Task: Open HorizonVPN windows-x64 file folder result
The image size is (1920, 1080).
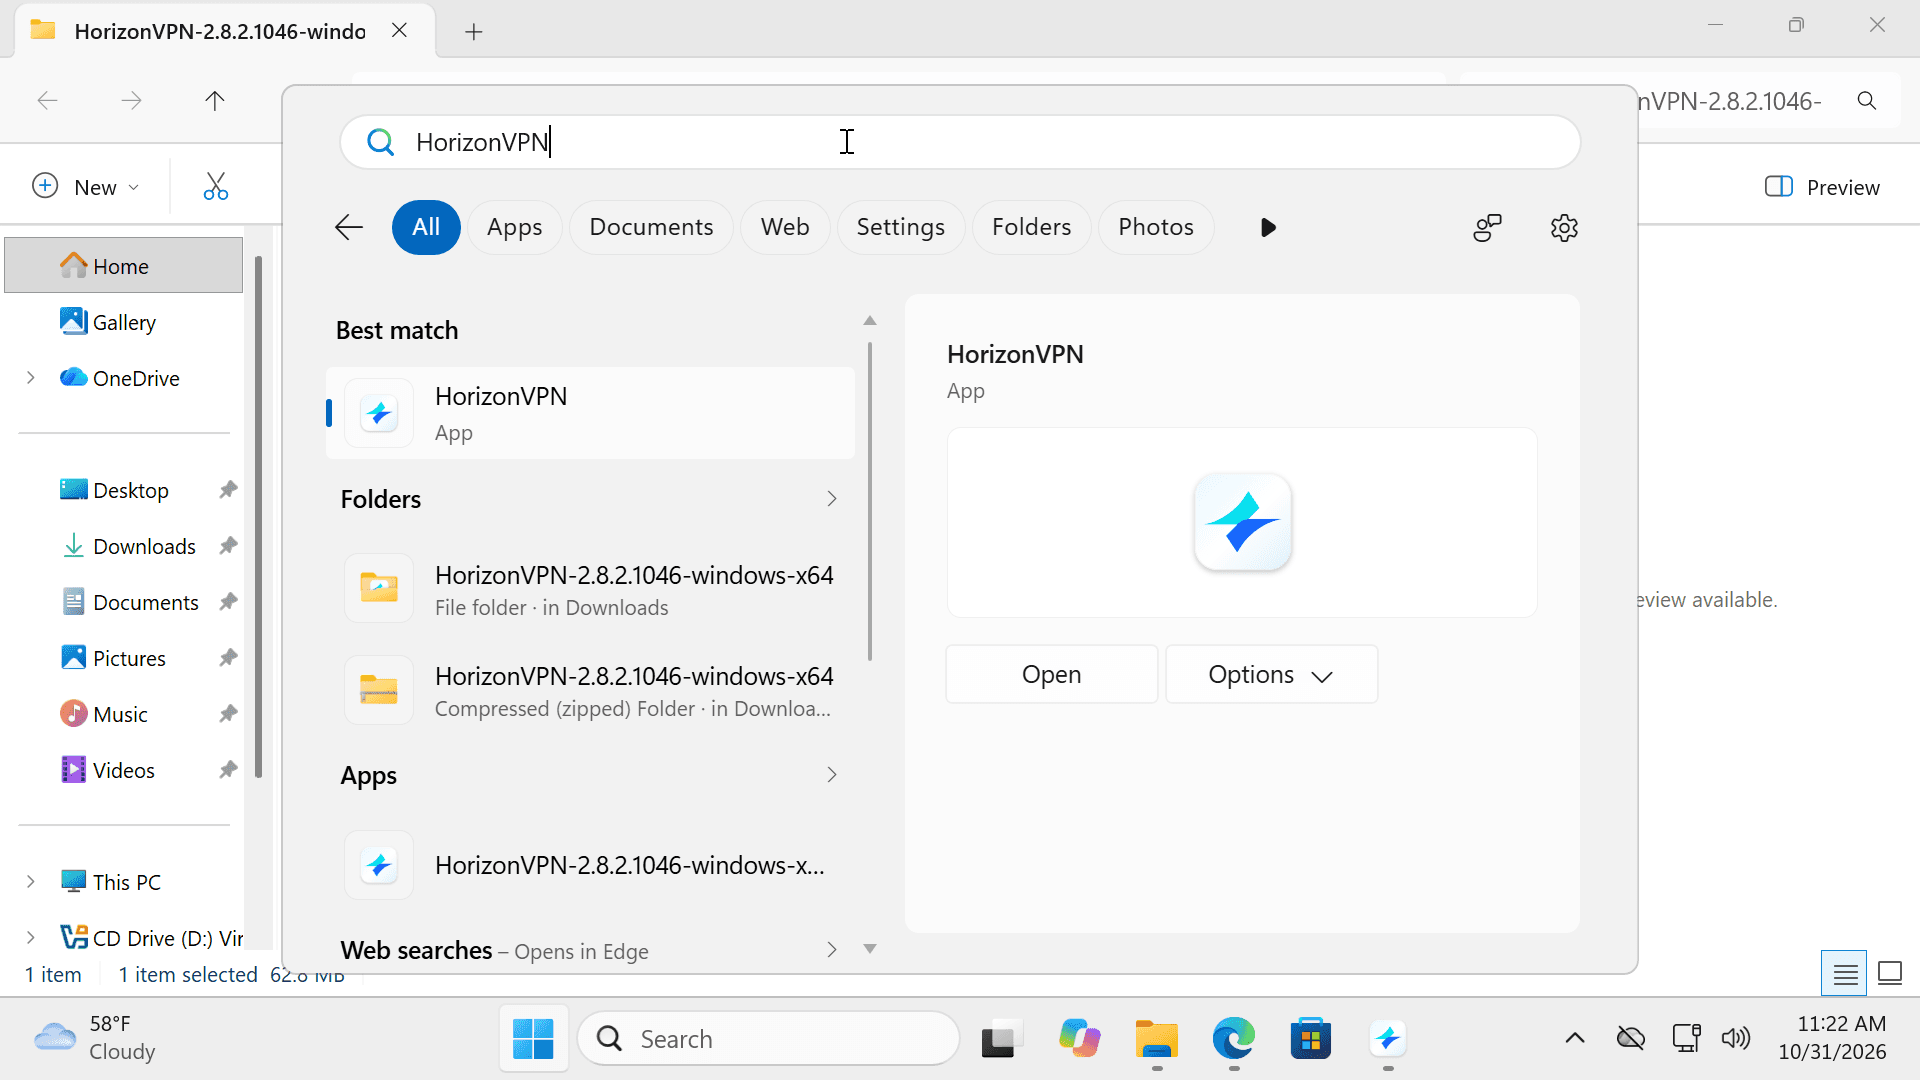Action: pos(590,590)
